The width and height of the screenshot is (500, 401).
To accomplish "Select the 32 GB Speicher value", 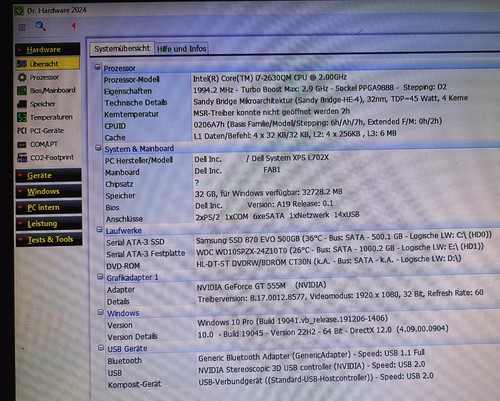I will [x=269, y=193].
